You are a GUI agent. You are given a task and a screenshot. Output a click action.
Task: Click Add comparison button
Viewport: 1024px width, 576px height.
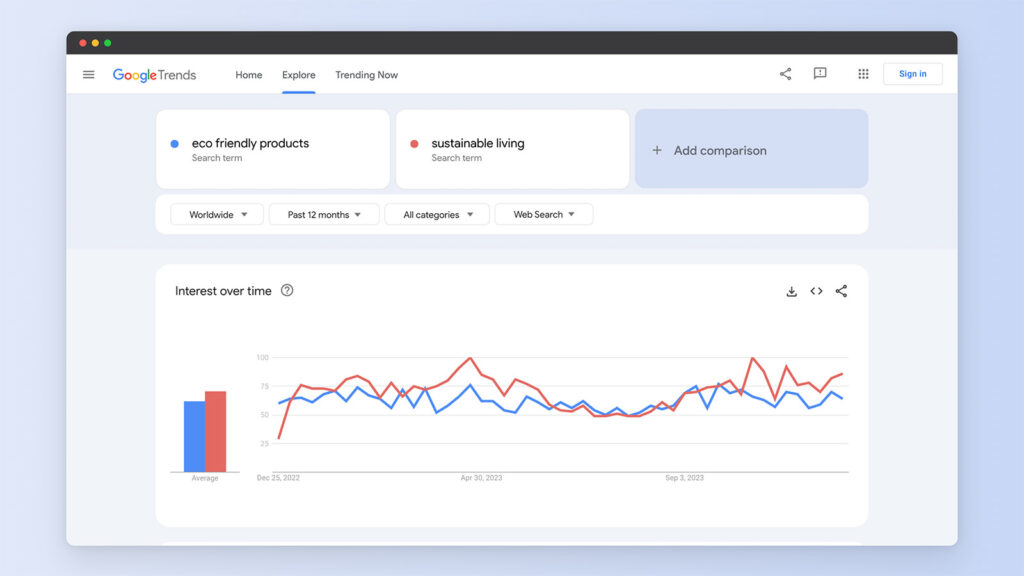[751, 150]
